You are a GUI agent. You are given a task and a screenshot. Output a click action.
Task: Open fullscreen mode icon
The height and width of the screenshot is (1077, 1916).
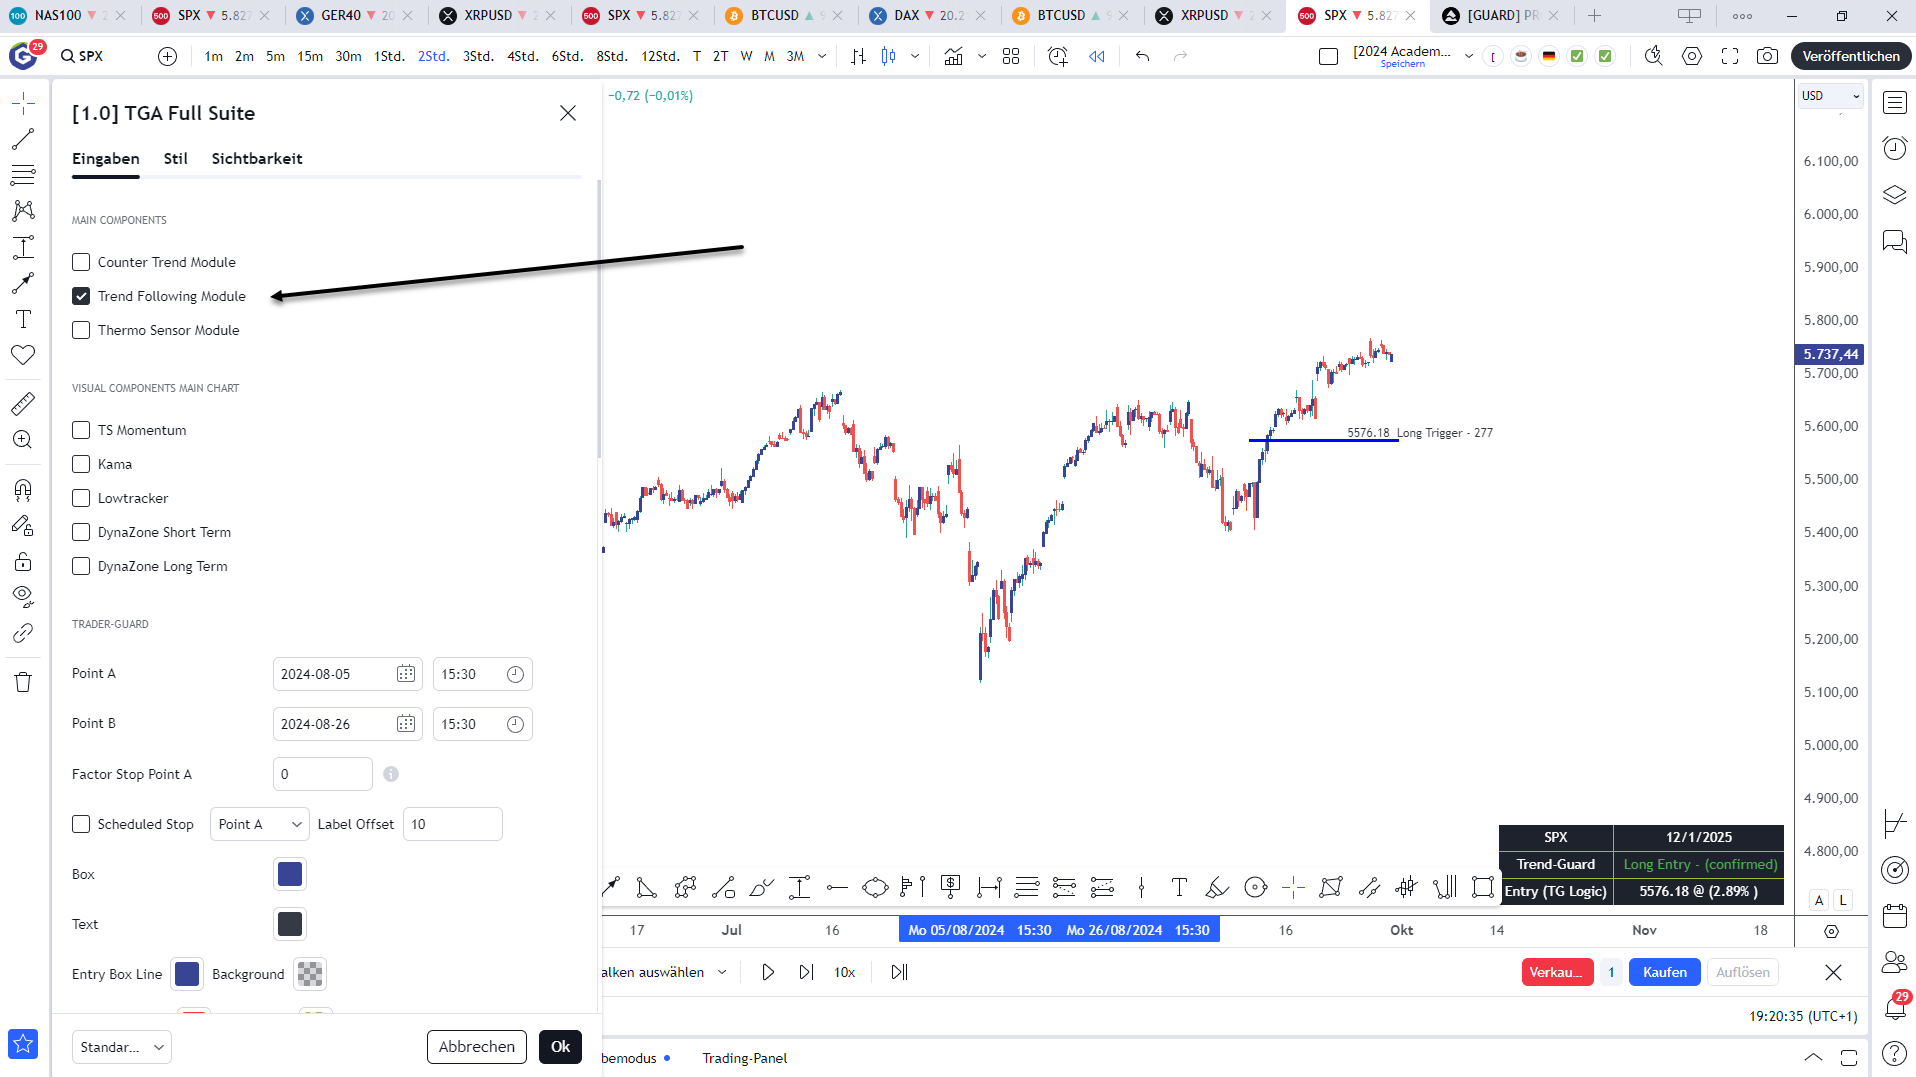(1729, 56)
